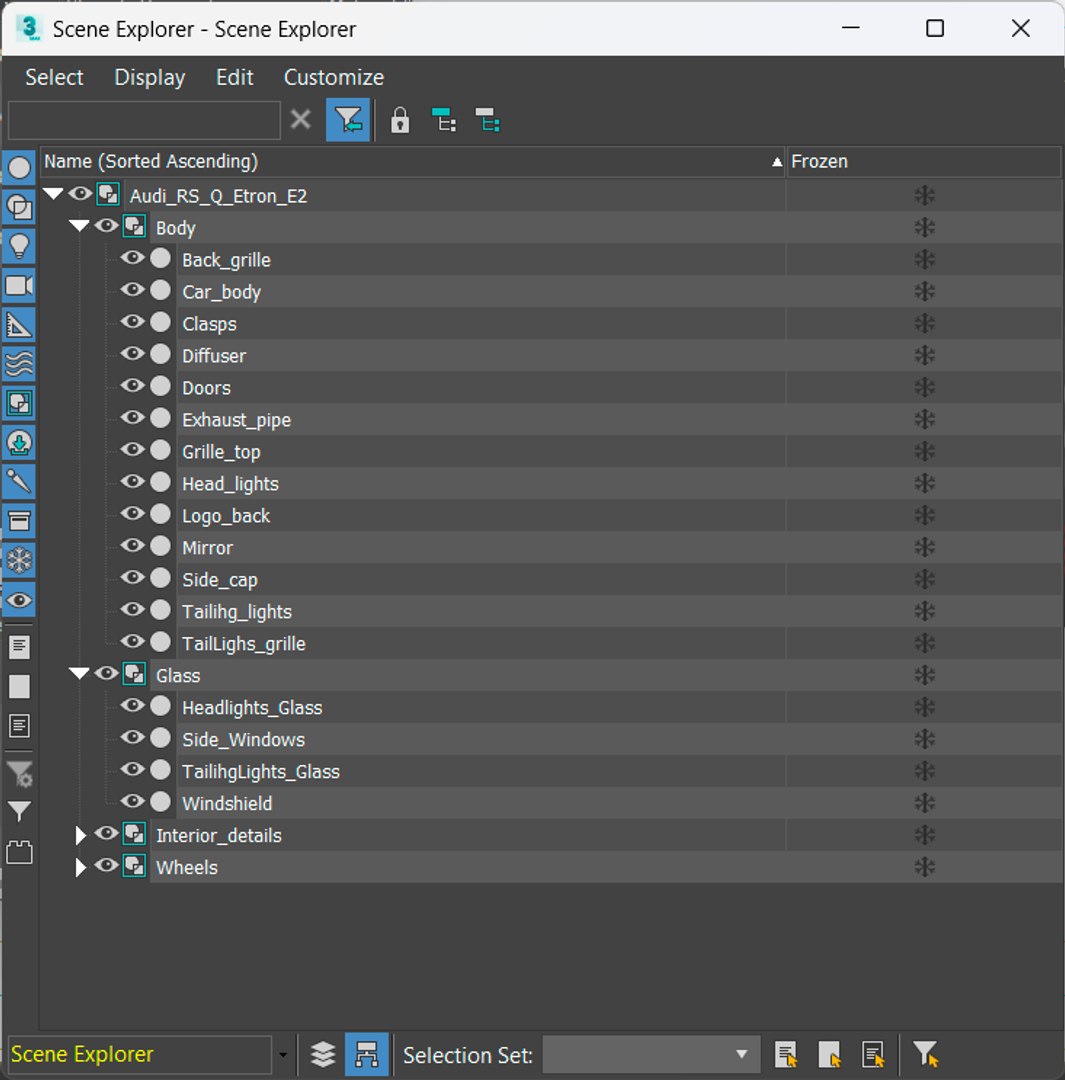The image size is (1065, 1080).
Task: Toggle Display Containers filter
Action: (19, 521)
